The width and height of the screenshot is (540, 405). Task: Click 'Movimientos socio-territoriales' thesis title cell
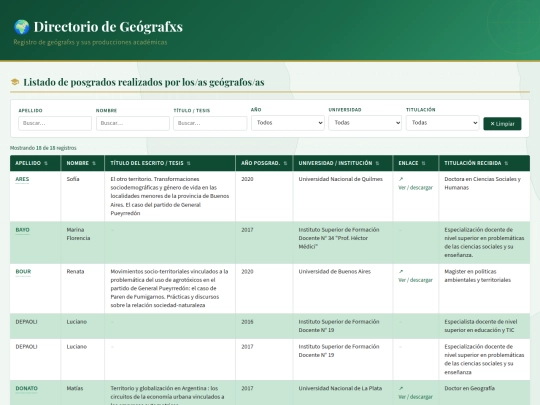coord(169,288)
